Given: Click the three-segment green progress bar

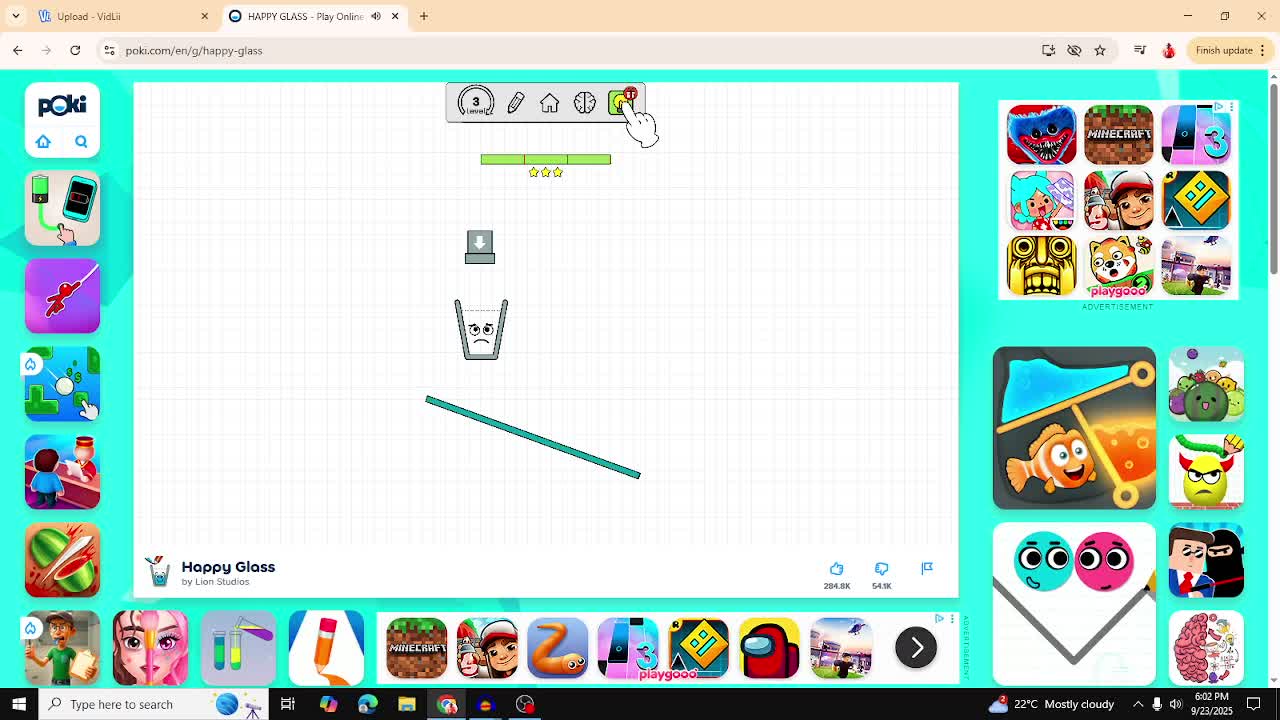Looking at the screenshot, I should [x=545, y=159].
